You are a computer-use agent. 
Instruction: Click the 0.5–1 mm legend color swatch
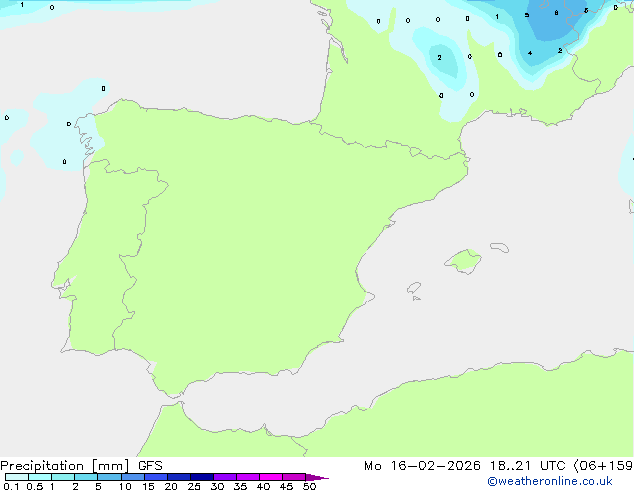click(x=40, y=477)
